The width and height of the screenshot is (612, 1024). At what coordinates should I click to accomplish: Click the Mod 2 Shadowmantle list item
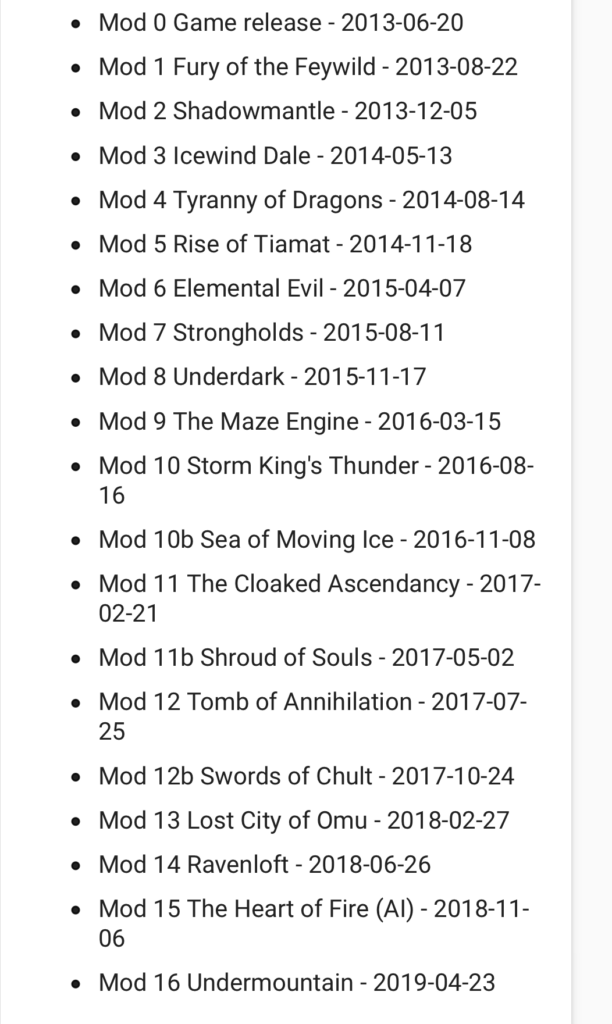pos(287,111)
